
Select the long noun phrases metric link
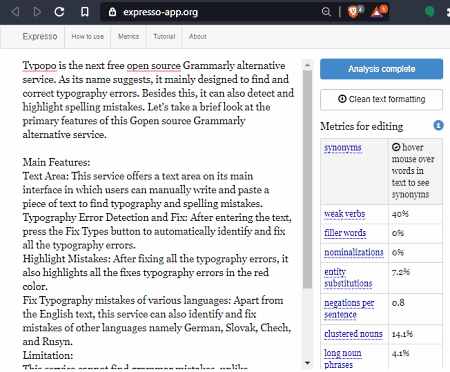343,359
